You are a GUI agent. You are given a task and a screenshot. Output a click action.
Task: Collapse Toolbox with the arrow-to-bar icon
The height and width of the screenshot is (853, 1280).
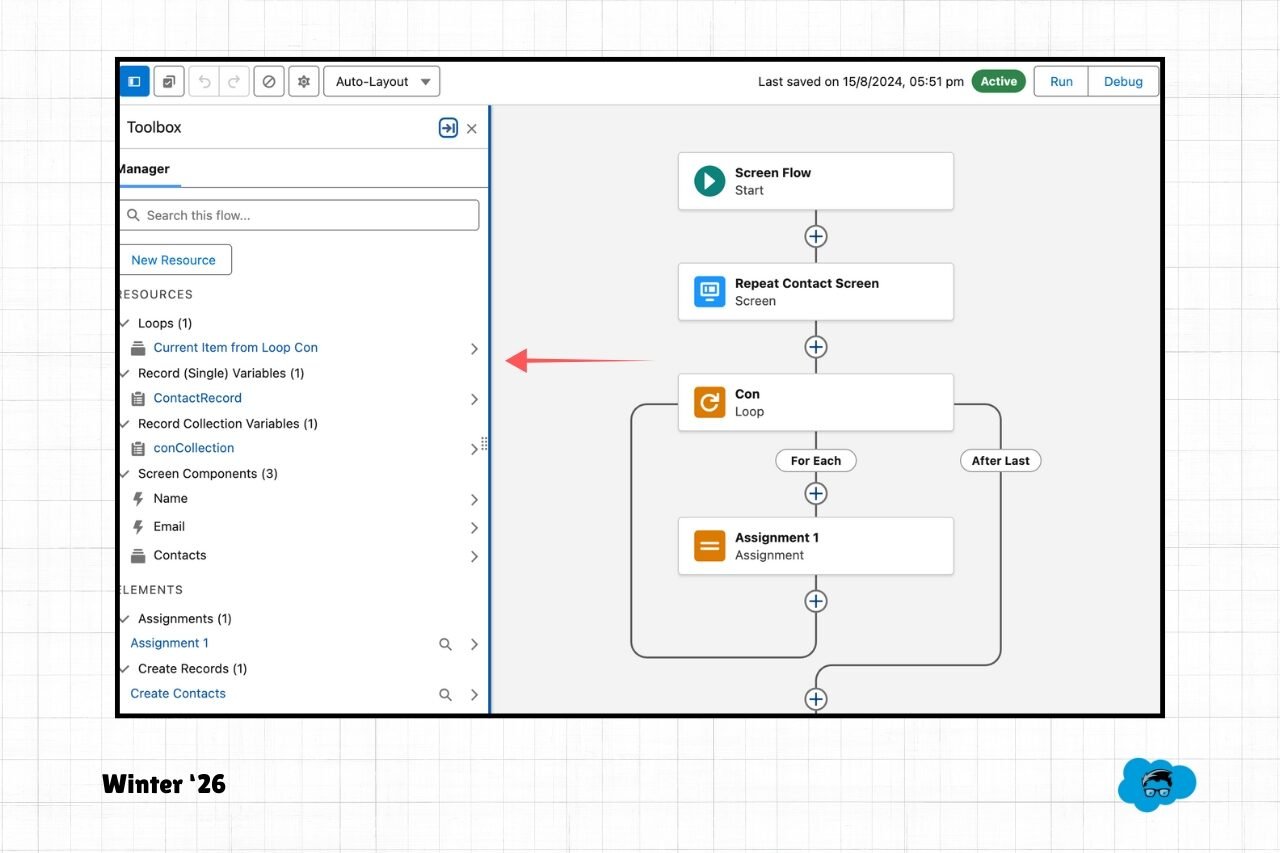tap(448, 128)
